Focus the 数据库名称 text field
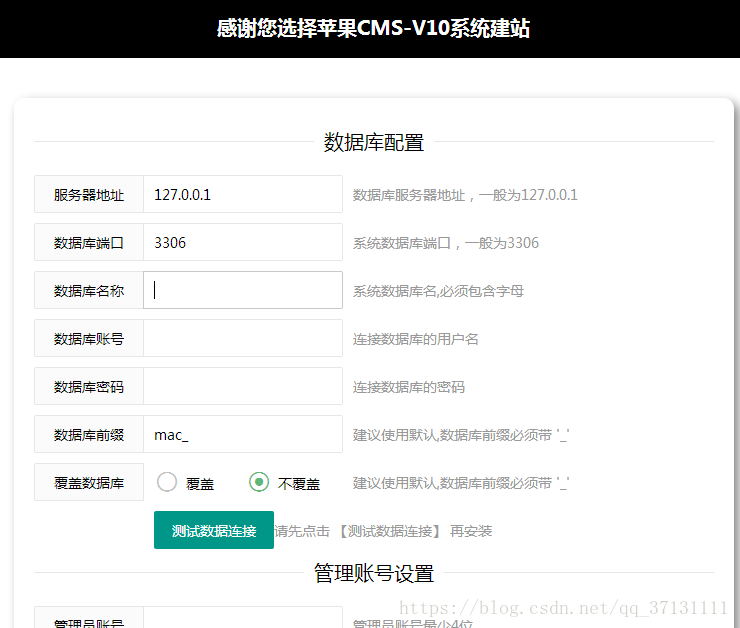 click(x=242, y=290)
